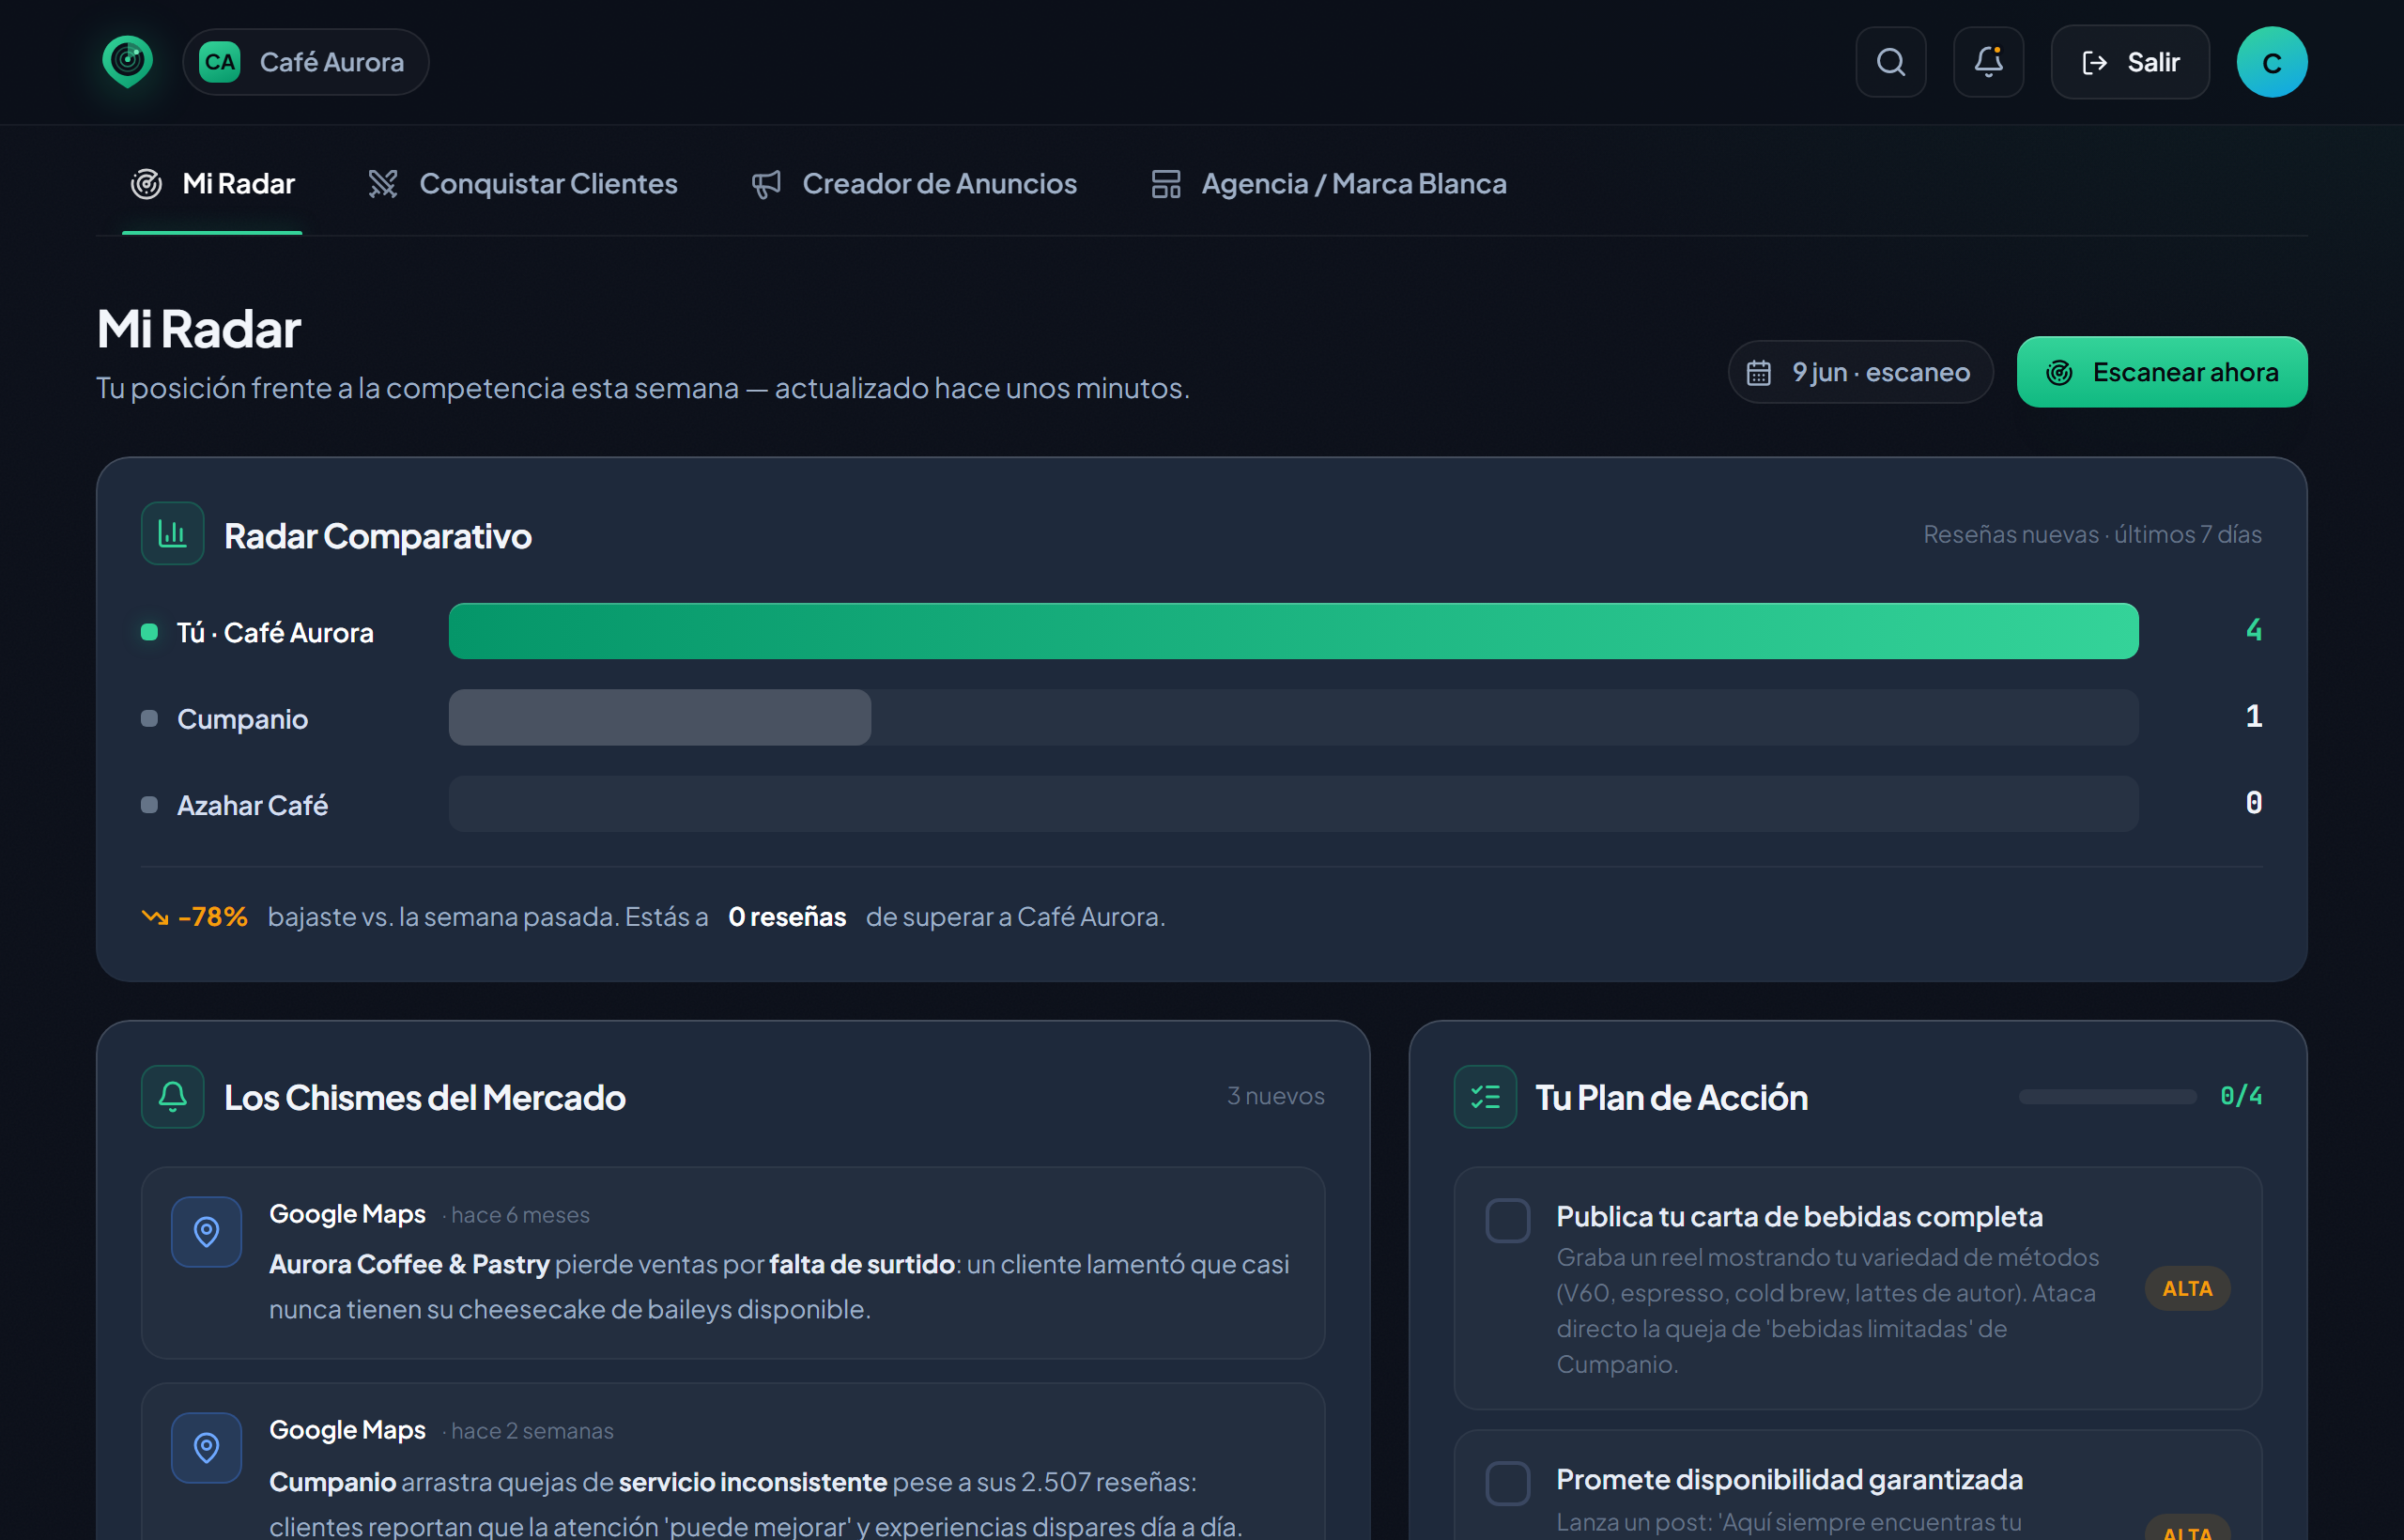Open the Creador de Anuncios tab
Viewport: 2404px width, 1540px height.
tap(914, 184)
